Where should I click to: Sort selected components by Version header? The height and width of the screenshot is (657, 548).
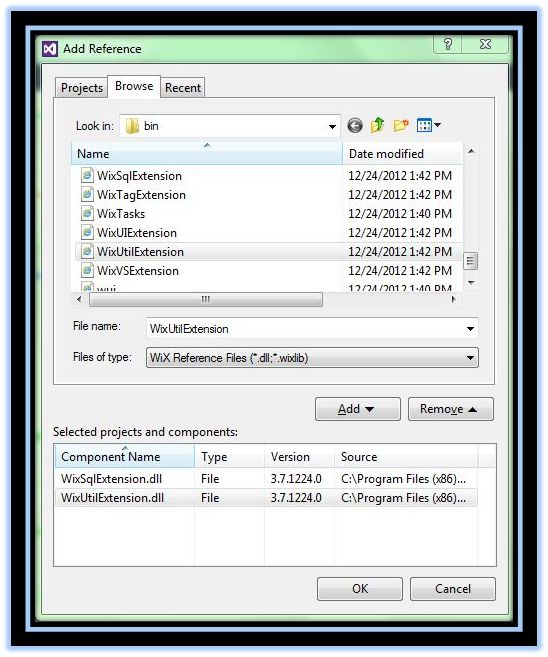point(300,457)
